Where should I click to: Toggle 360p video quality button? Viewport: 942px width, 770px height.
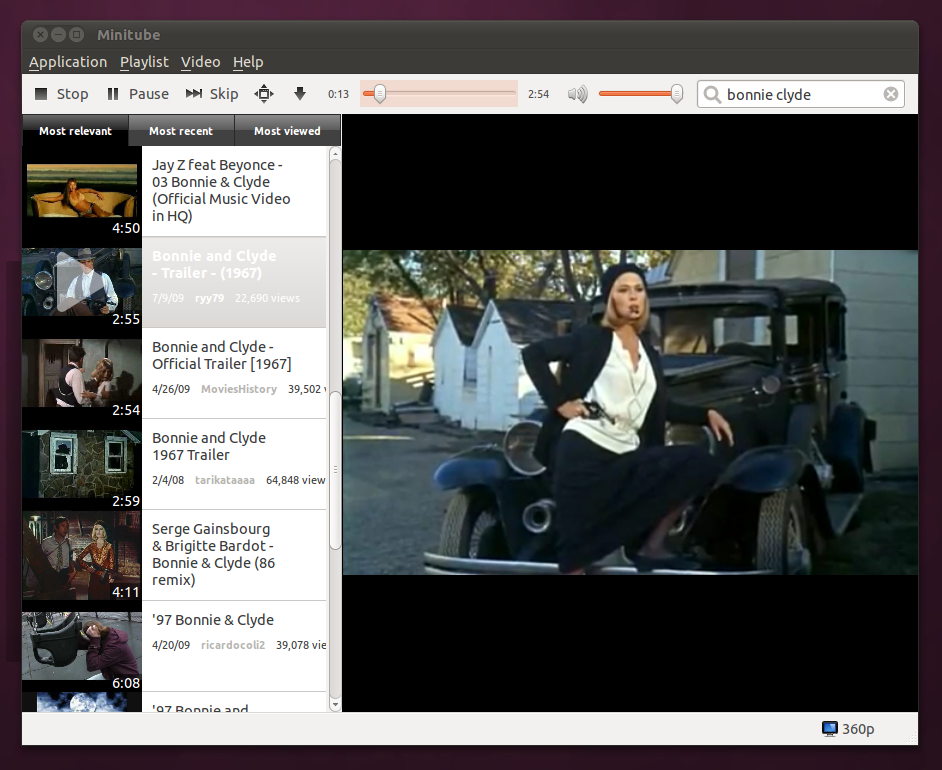848,729
